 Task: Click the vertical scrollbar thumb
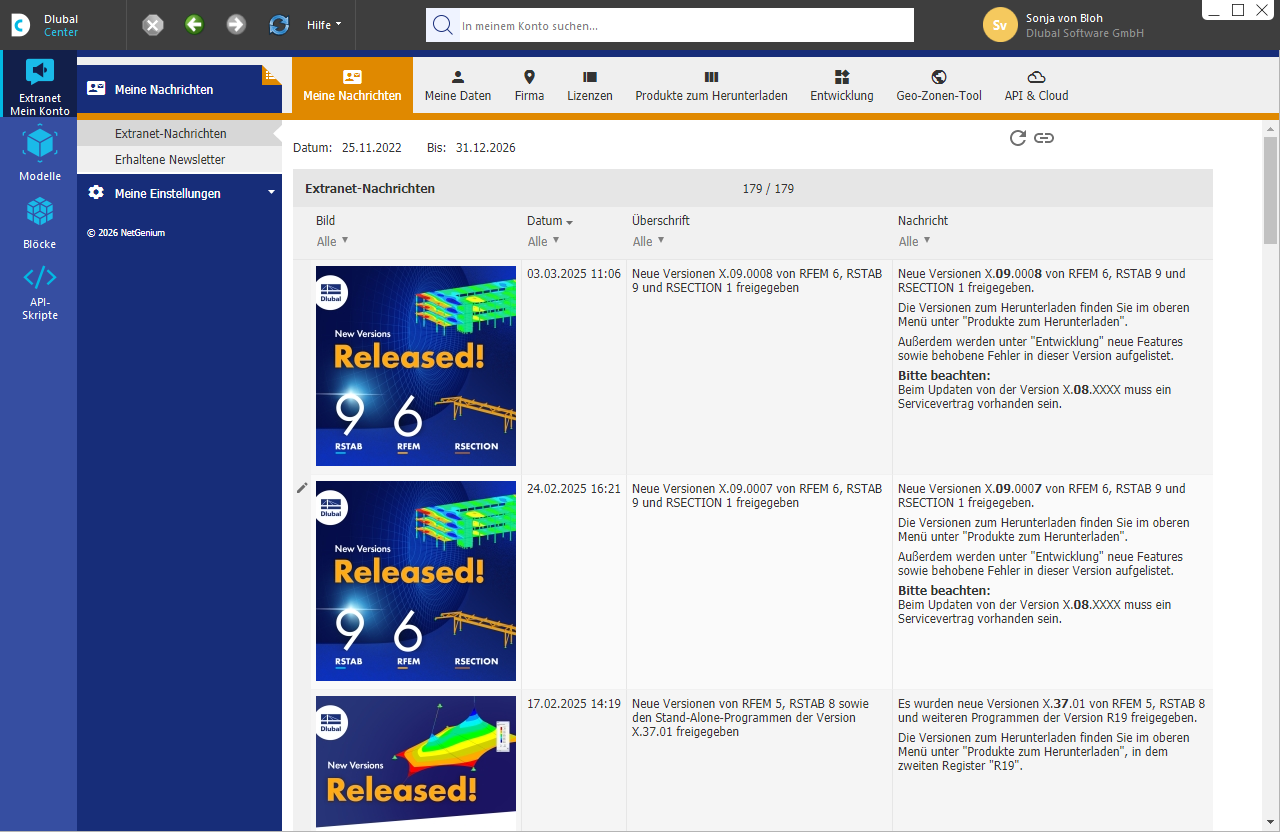(1270, 190)
